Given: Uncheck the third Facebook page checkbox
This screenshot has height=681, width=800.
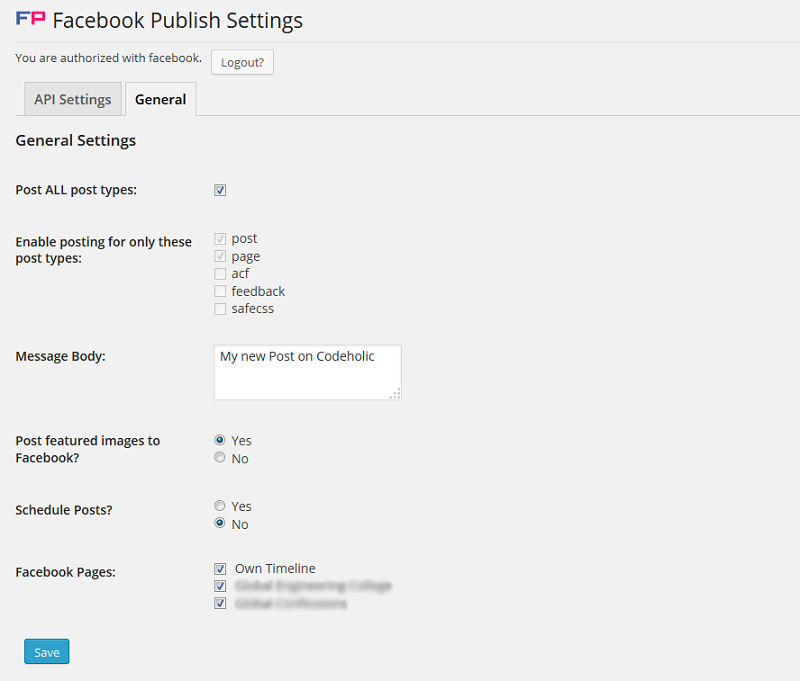Looking at the screenshot, I should (220, 603).
